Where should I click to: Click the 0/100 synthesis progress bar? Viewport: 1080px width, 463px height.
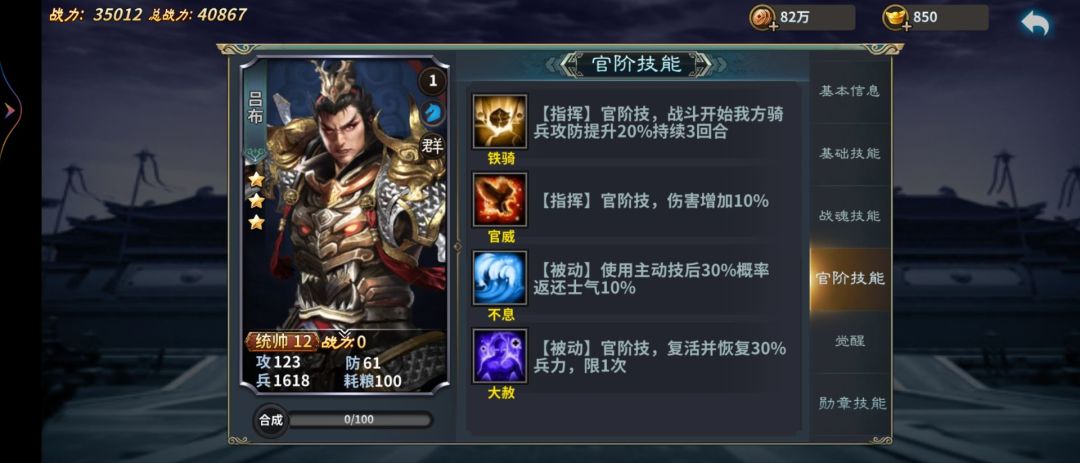359,420
